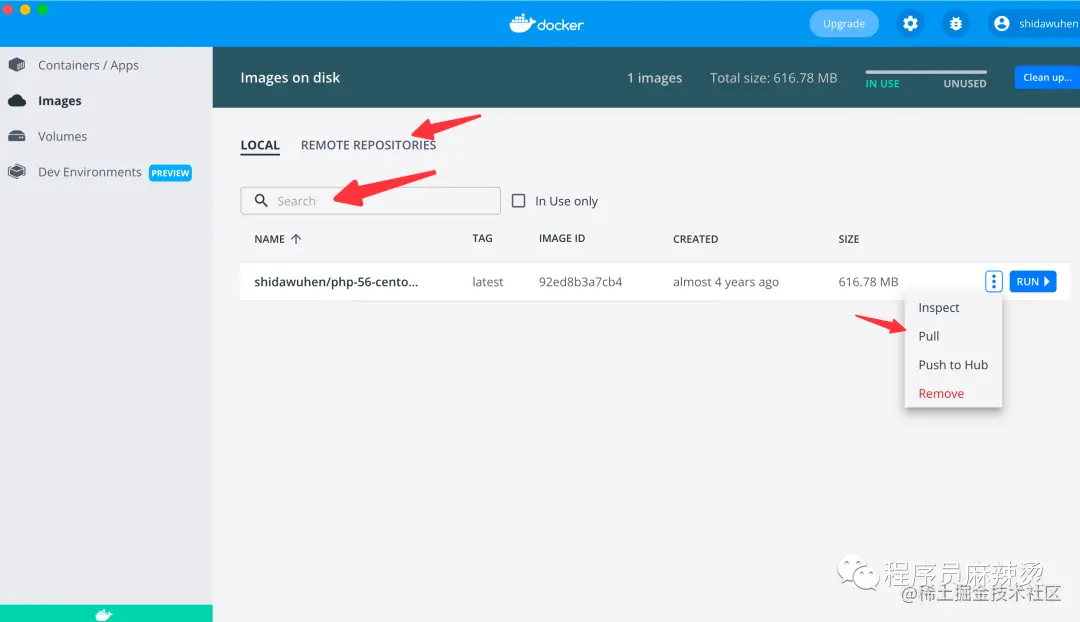The height and width of the screenshot is (622, 1080).
Task: Click the Dev Environments sidebar icon
Action: [17, 172]
